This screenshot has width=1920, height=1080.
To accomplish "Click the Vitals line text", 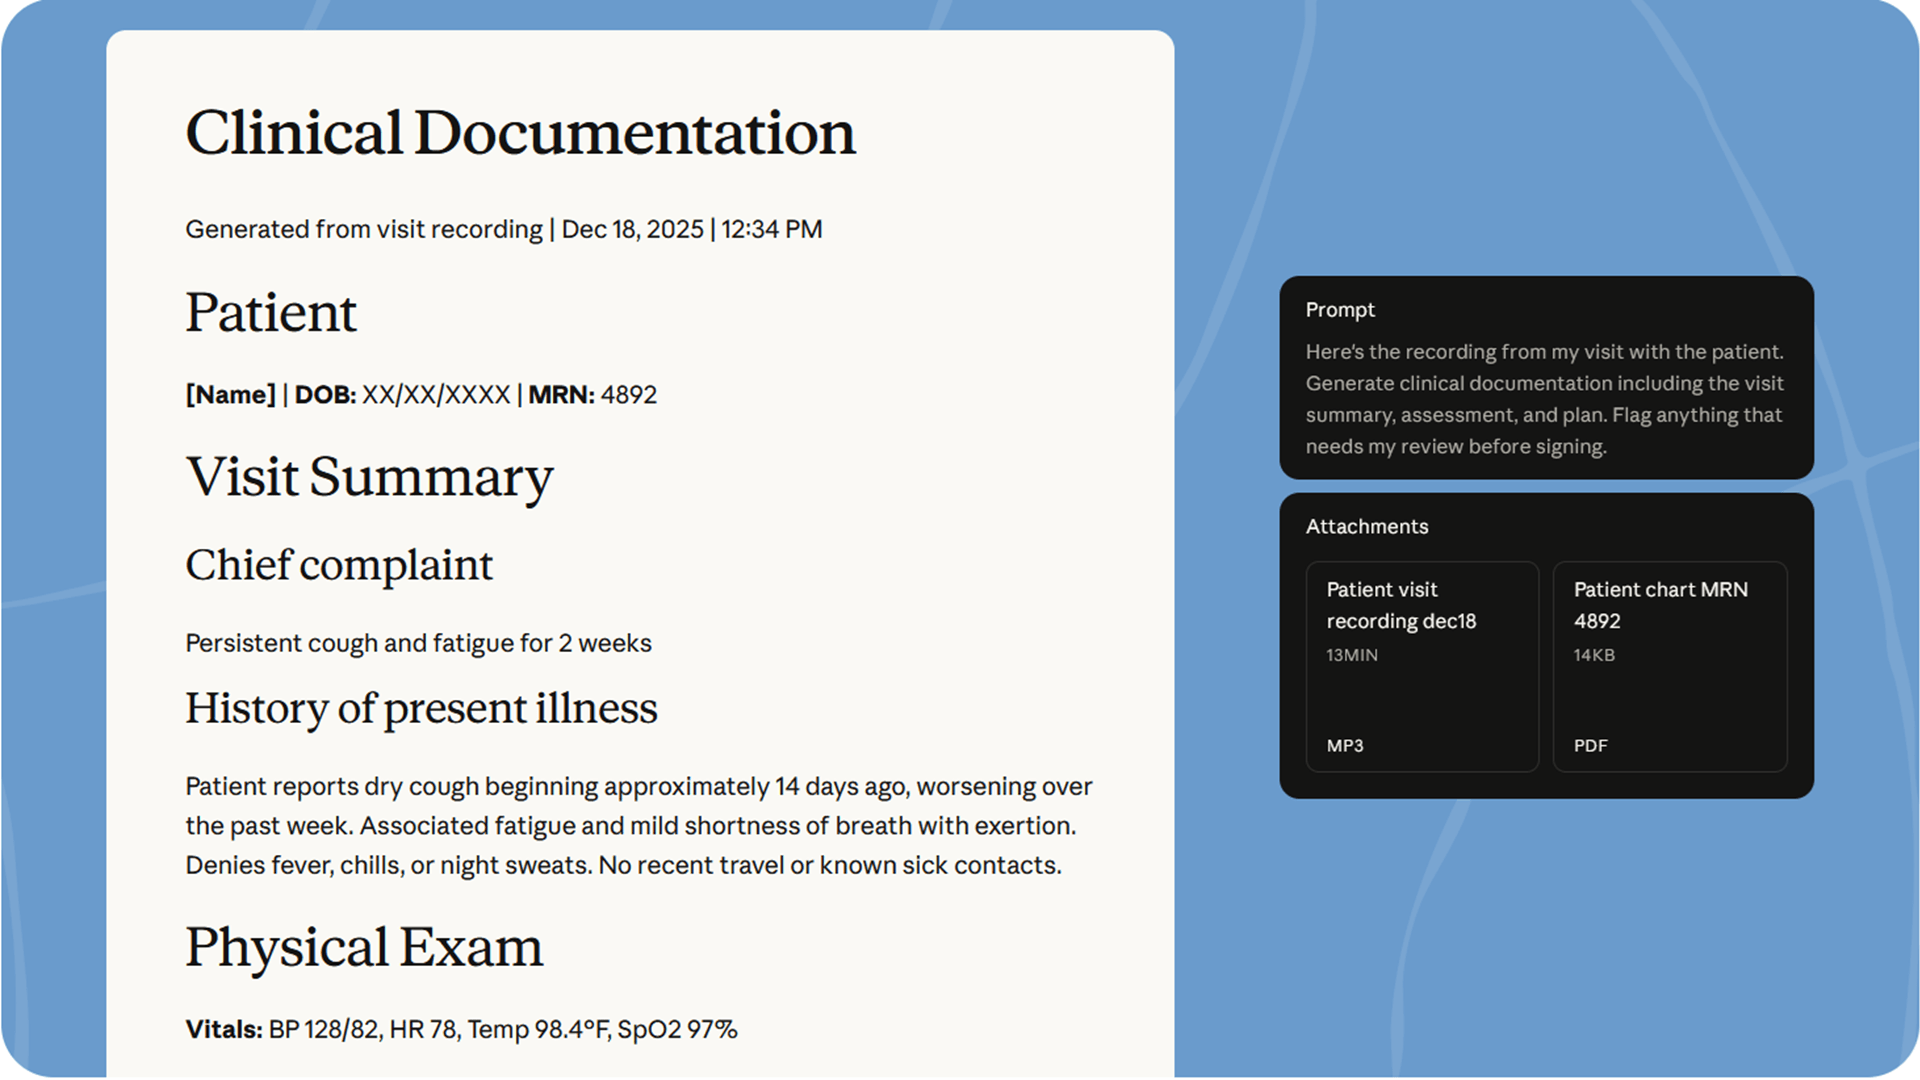I will (x=461, y=1030).
